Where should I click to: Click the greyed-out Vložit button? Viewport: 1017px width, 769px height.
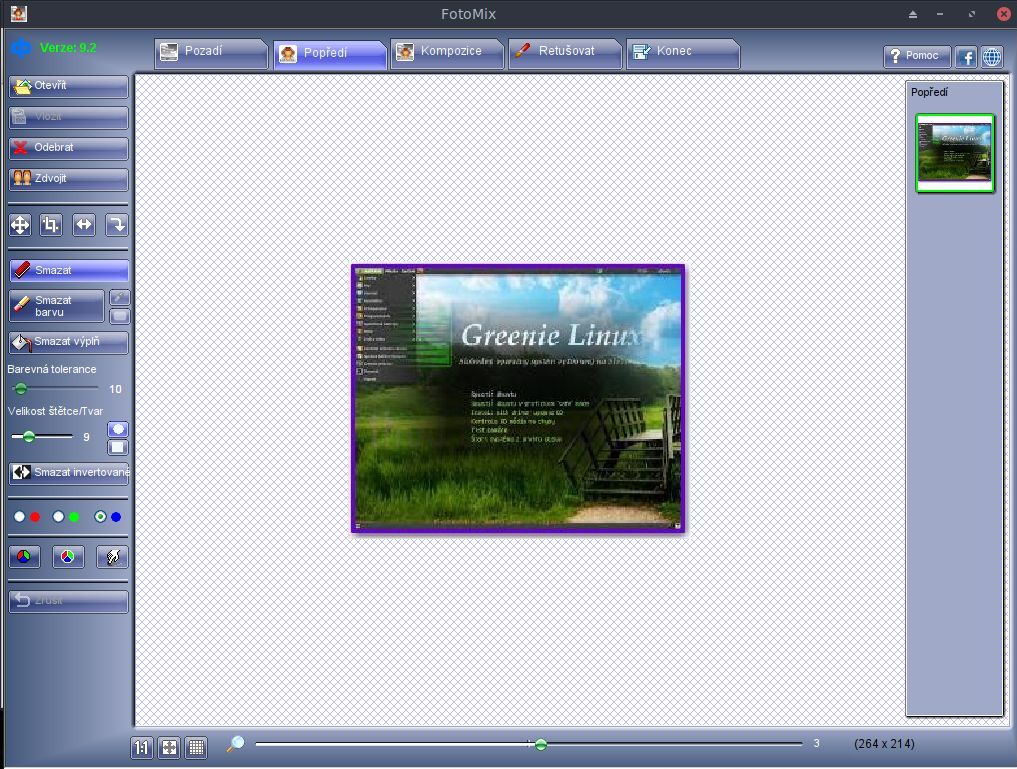pos(69,117)
